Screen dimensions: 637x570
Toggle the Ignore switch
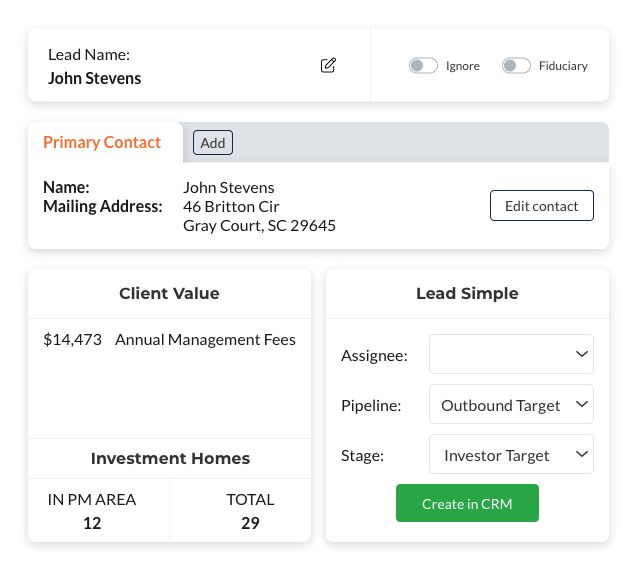(423, 66)
